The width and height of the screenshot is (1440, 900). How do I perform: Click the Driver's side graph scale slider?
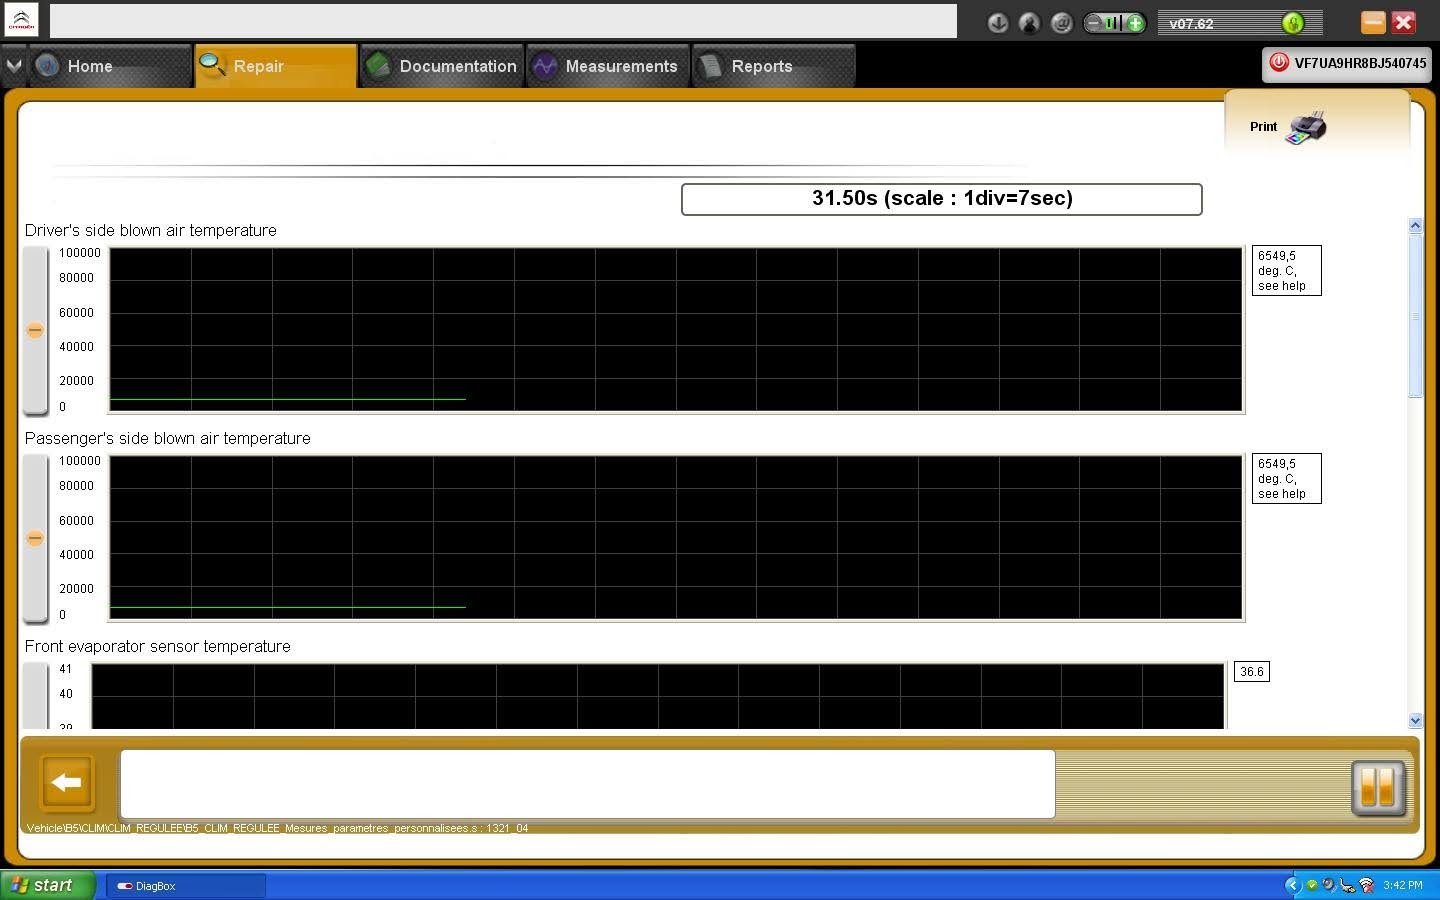pos(35,330)
